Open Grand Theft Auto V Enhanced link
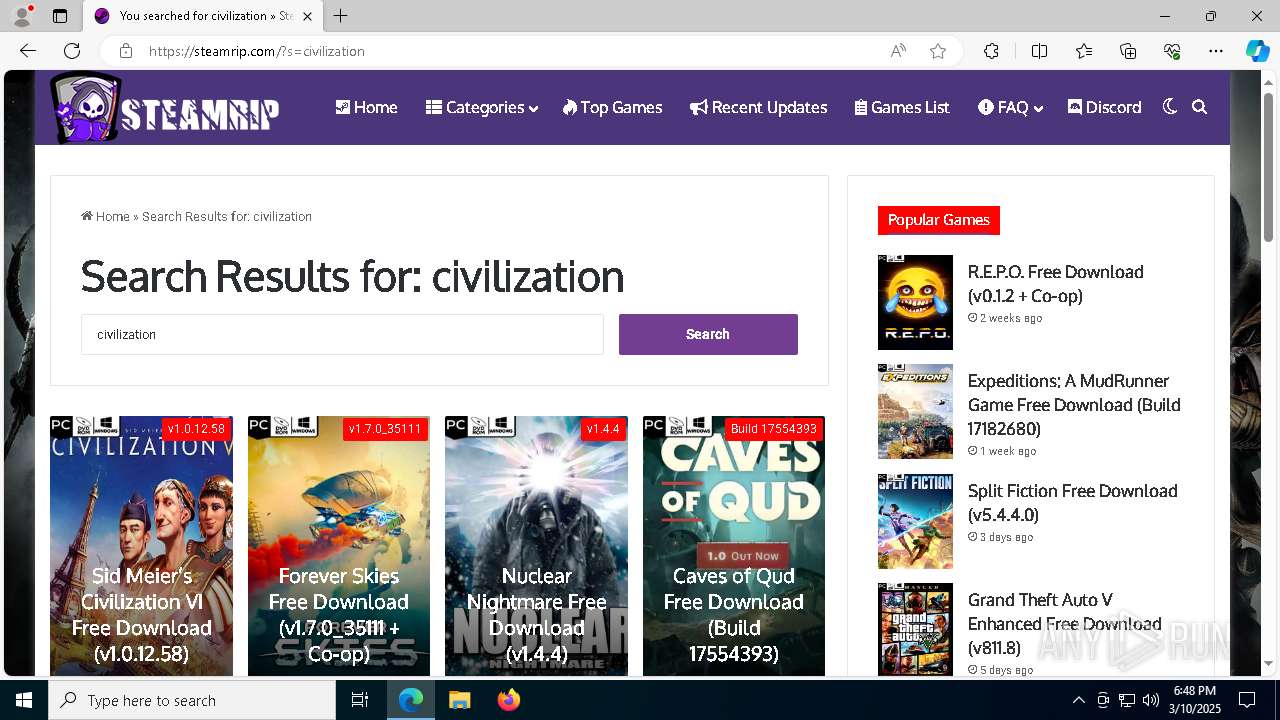The width and height of the screenshot is (1280, 720). tap(1064, 624)
